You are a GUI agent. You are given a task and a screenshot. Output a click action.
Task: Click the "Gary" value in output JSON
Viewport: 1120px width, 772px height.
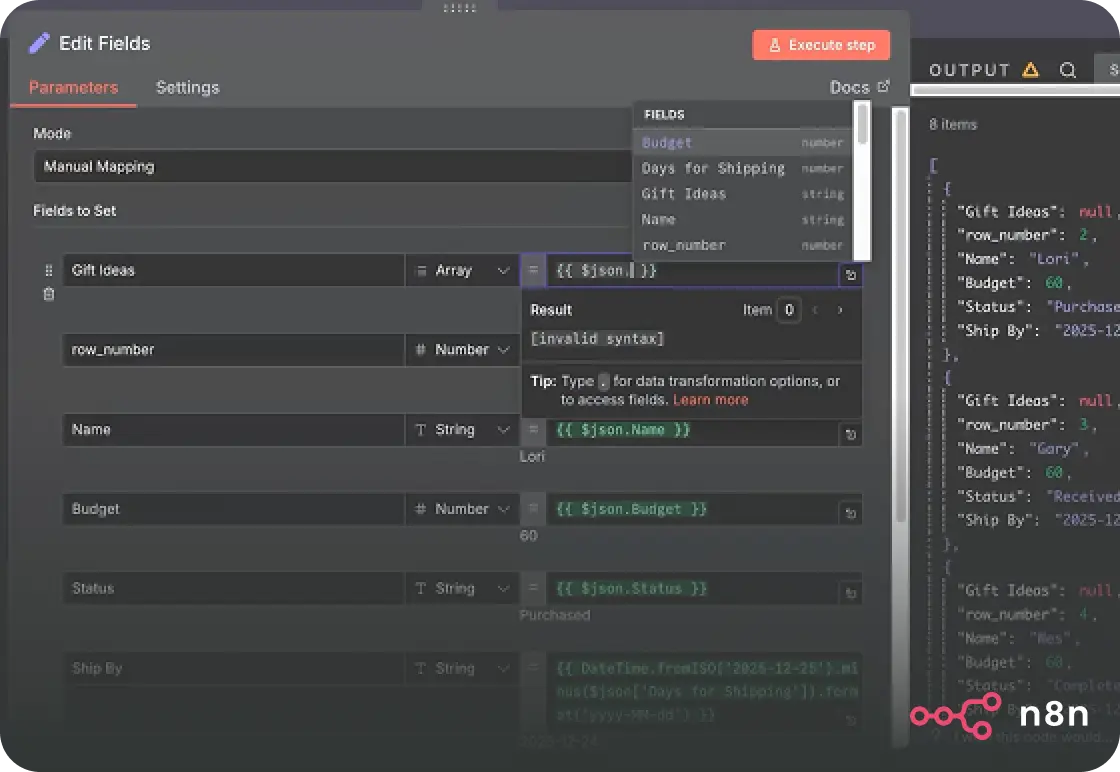1053,448
